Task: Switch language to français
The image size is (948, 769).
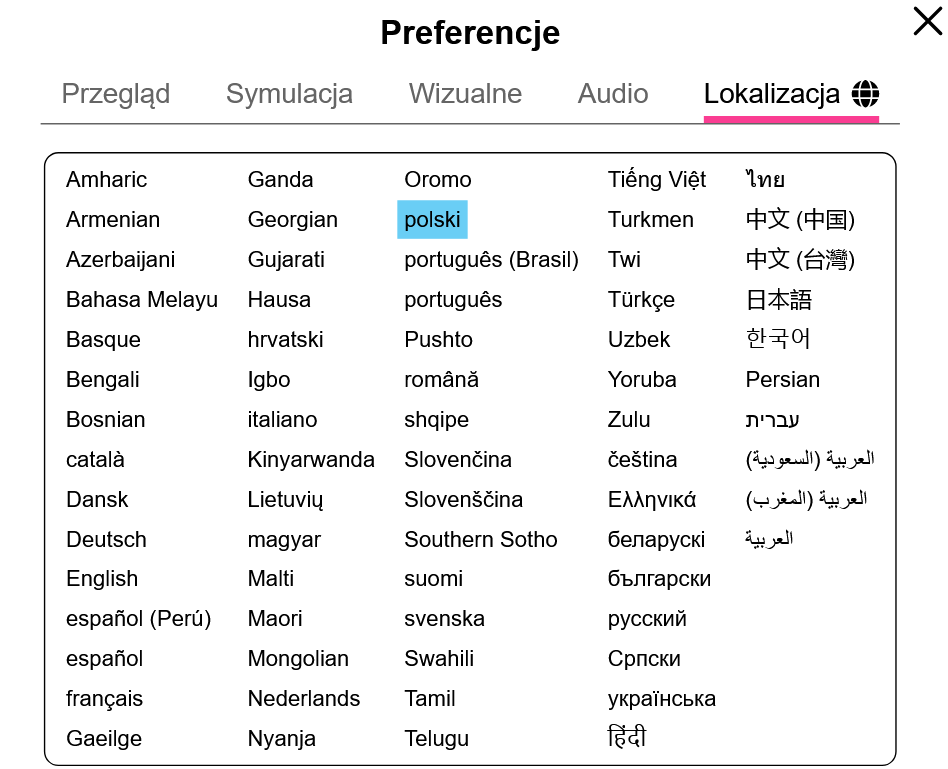Action: point(104,699)
